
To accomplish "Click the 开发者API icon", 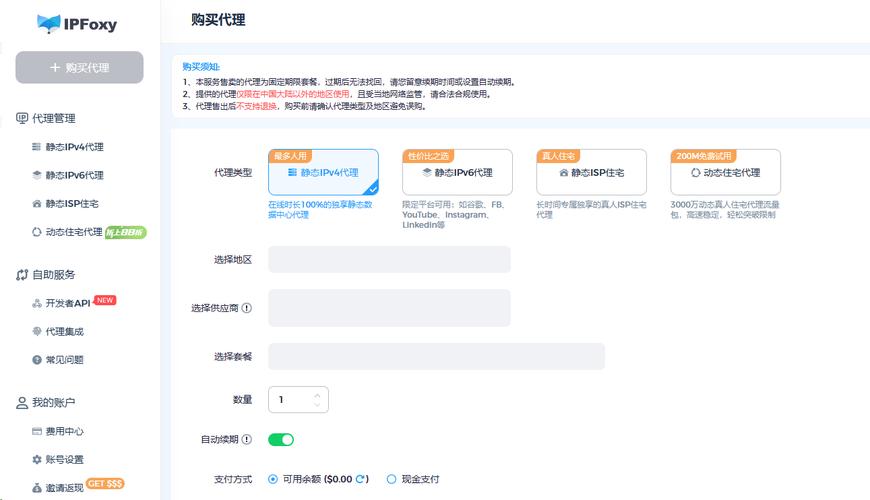I will click(x=37, y=303).
